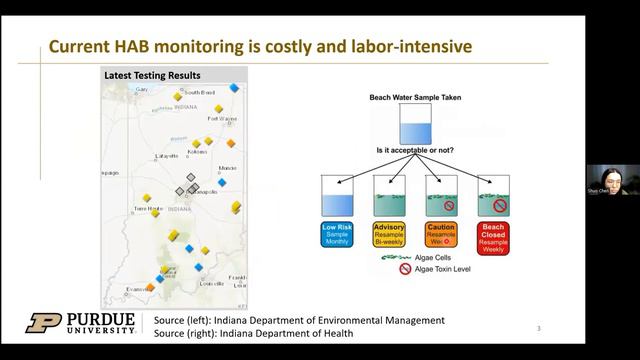
Task: Select the yellow marker left of South Bend label
Action: (178, 97)
